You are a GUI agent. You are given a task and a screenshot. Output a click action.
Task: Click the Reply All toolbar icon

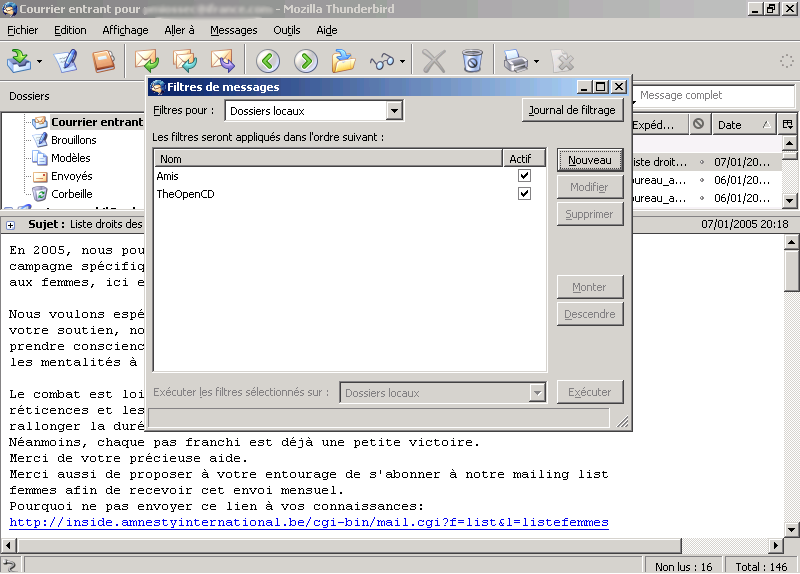(185, 61)
